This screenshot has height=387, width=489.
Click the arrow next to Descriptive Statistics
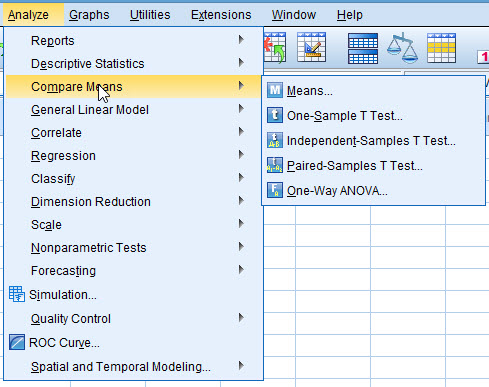coord(241,63)
